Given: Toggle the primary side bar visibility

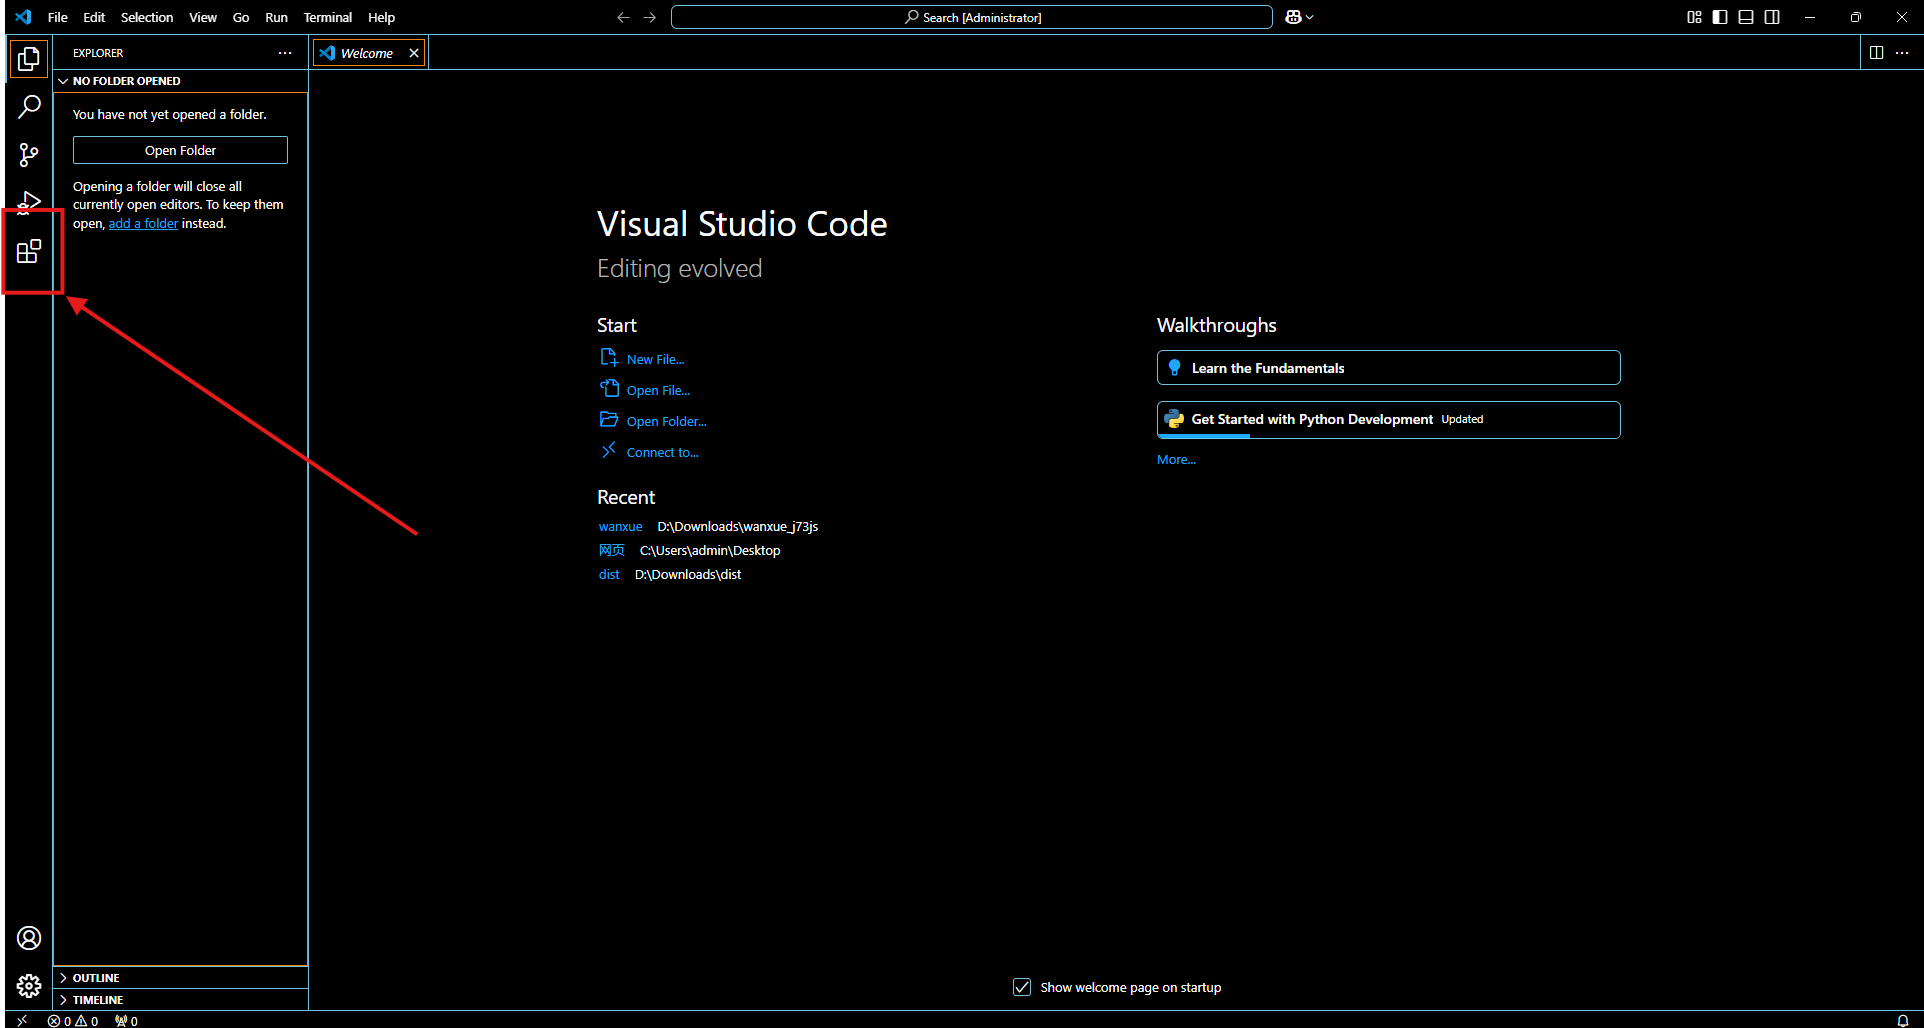Looking at the screenshot, I should (1720, 17).
